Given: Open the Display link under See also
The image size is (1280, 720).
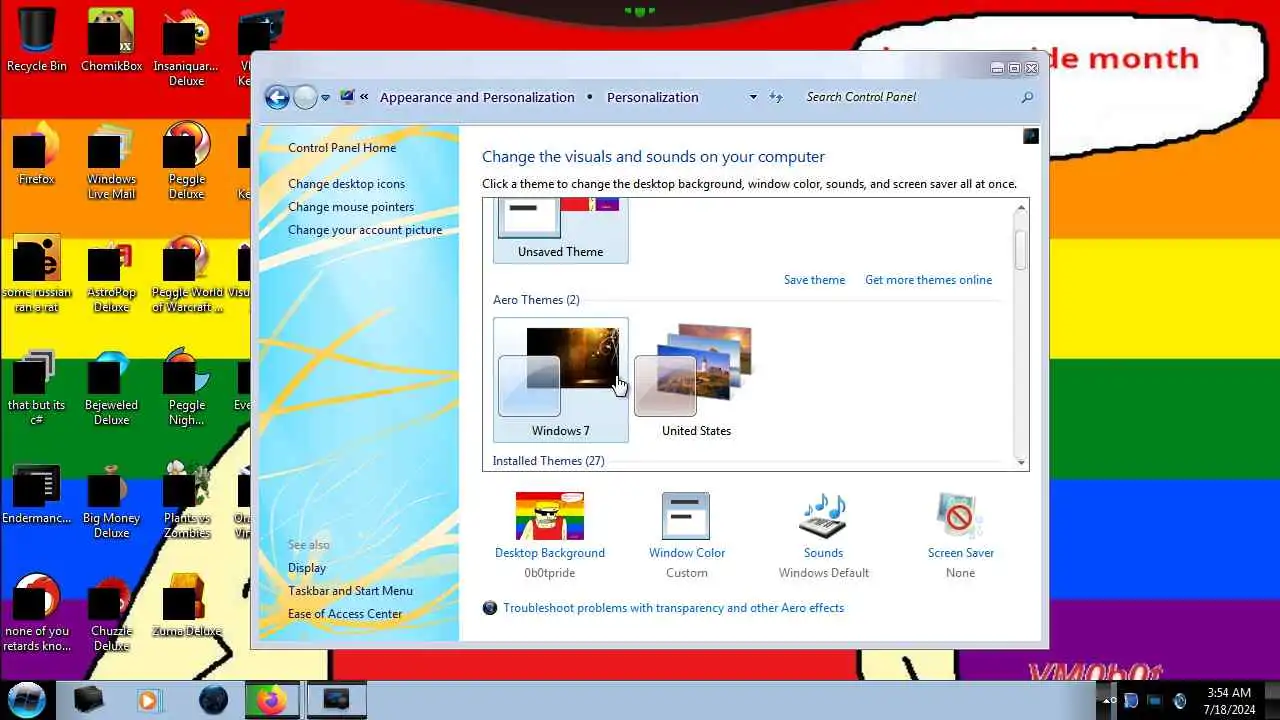Looking at the screenshot, I should point(307,568).
